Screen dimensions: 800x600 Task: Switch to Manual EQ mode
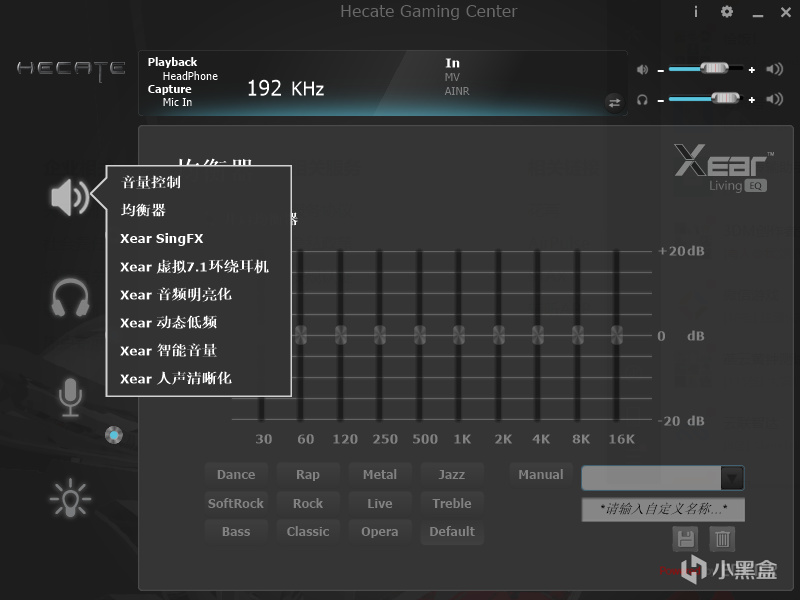pos(541,475)
